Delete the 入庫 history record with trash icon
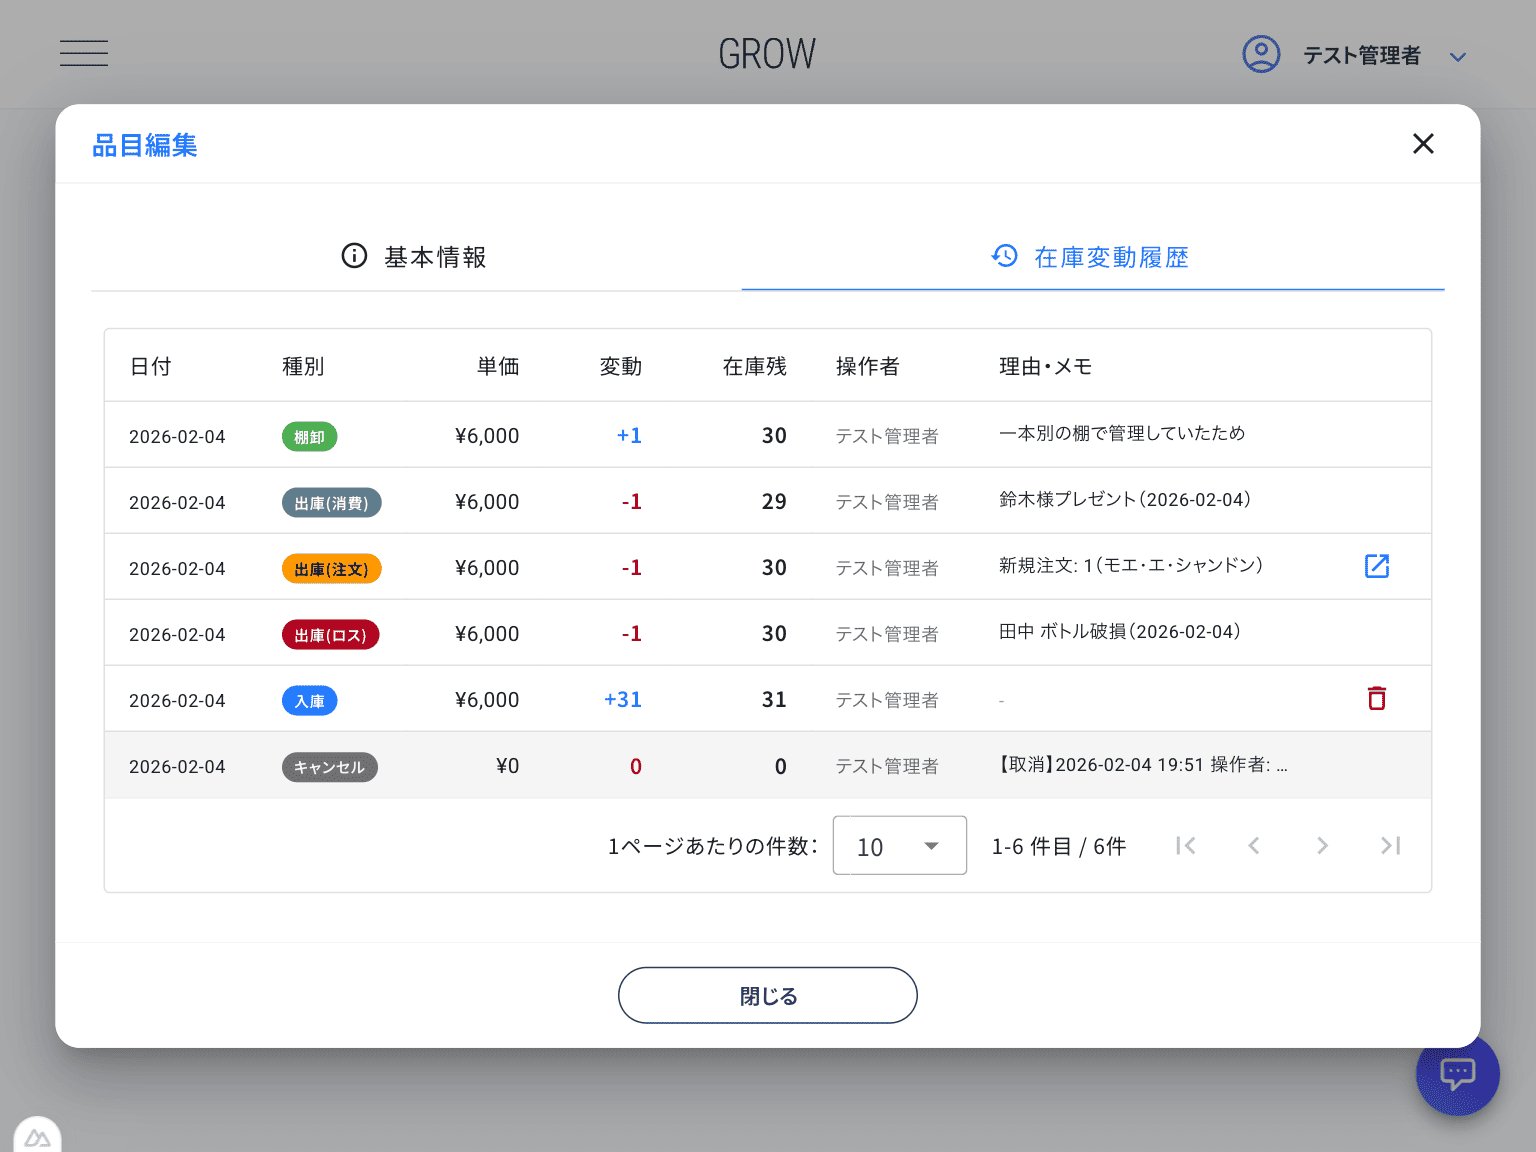The height and width of the screenshot is (1152, 1536). (1377, 698)
